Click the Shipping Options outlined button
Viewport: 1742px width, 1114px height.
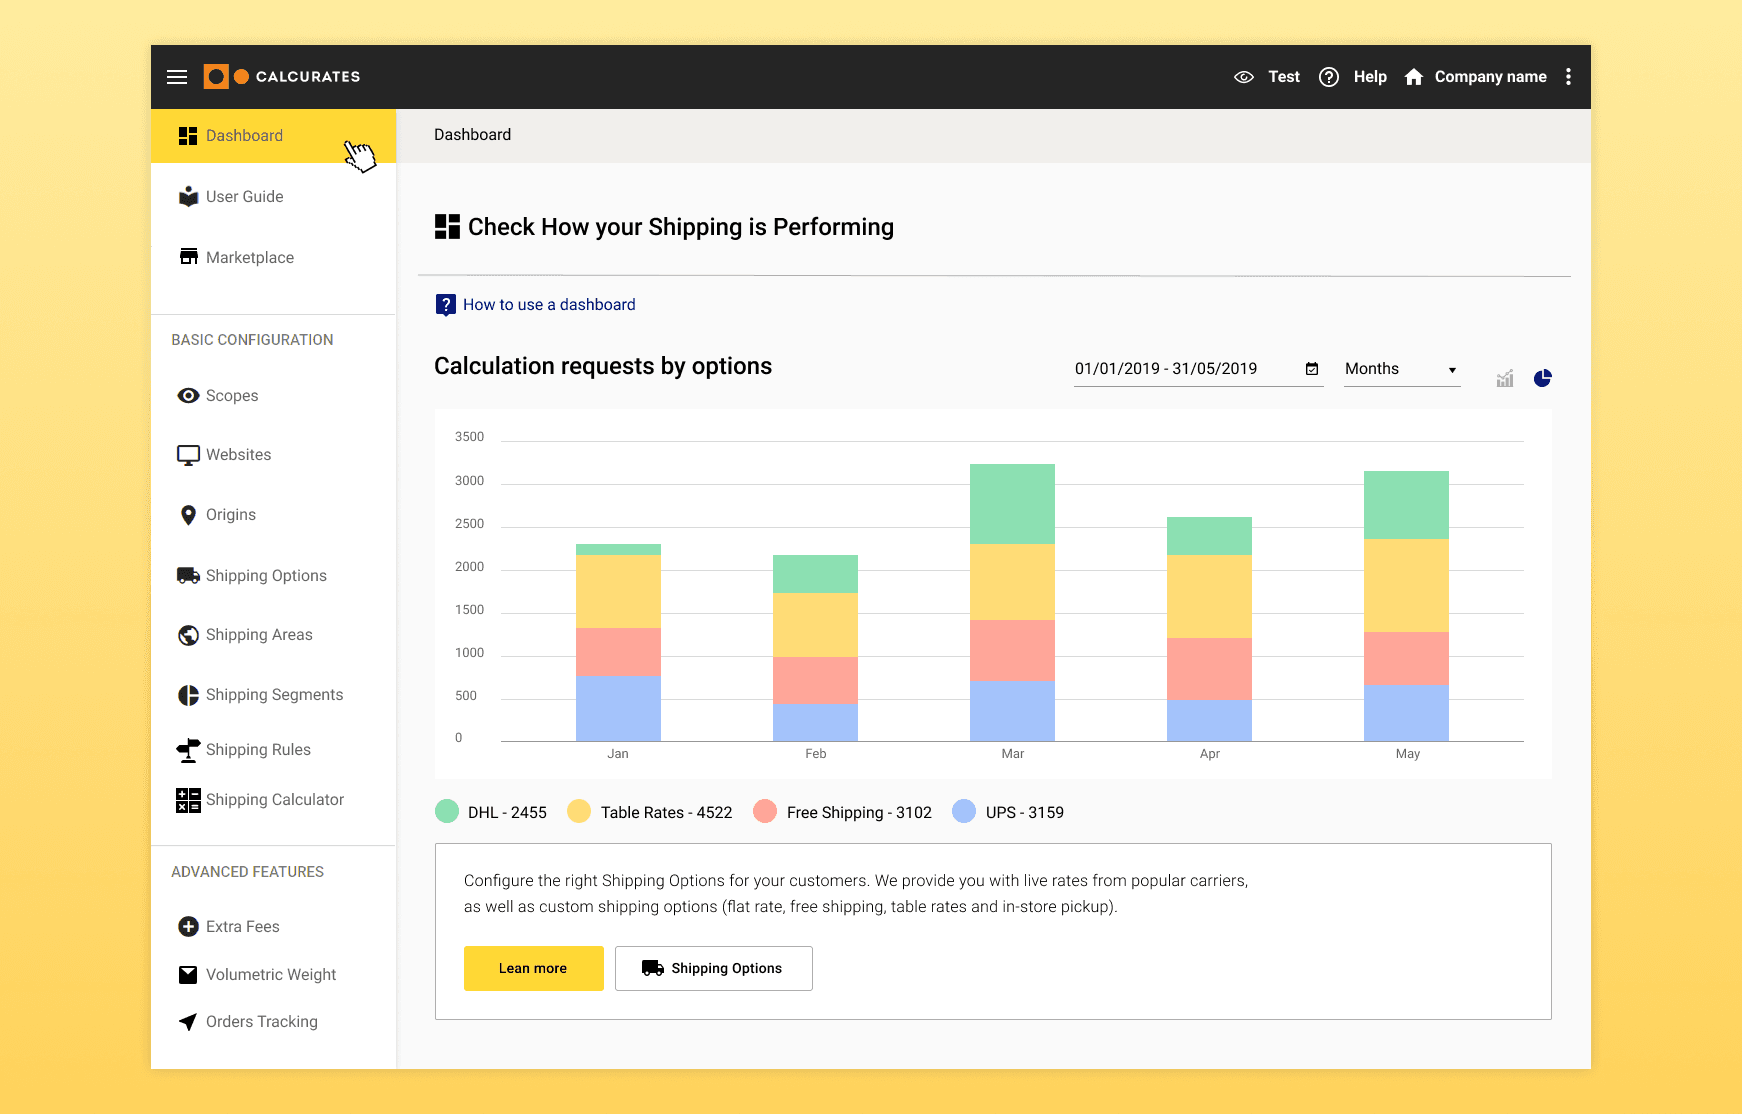tap(714, 968)
